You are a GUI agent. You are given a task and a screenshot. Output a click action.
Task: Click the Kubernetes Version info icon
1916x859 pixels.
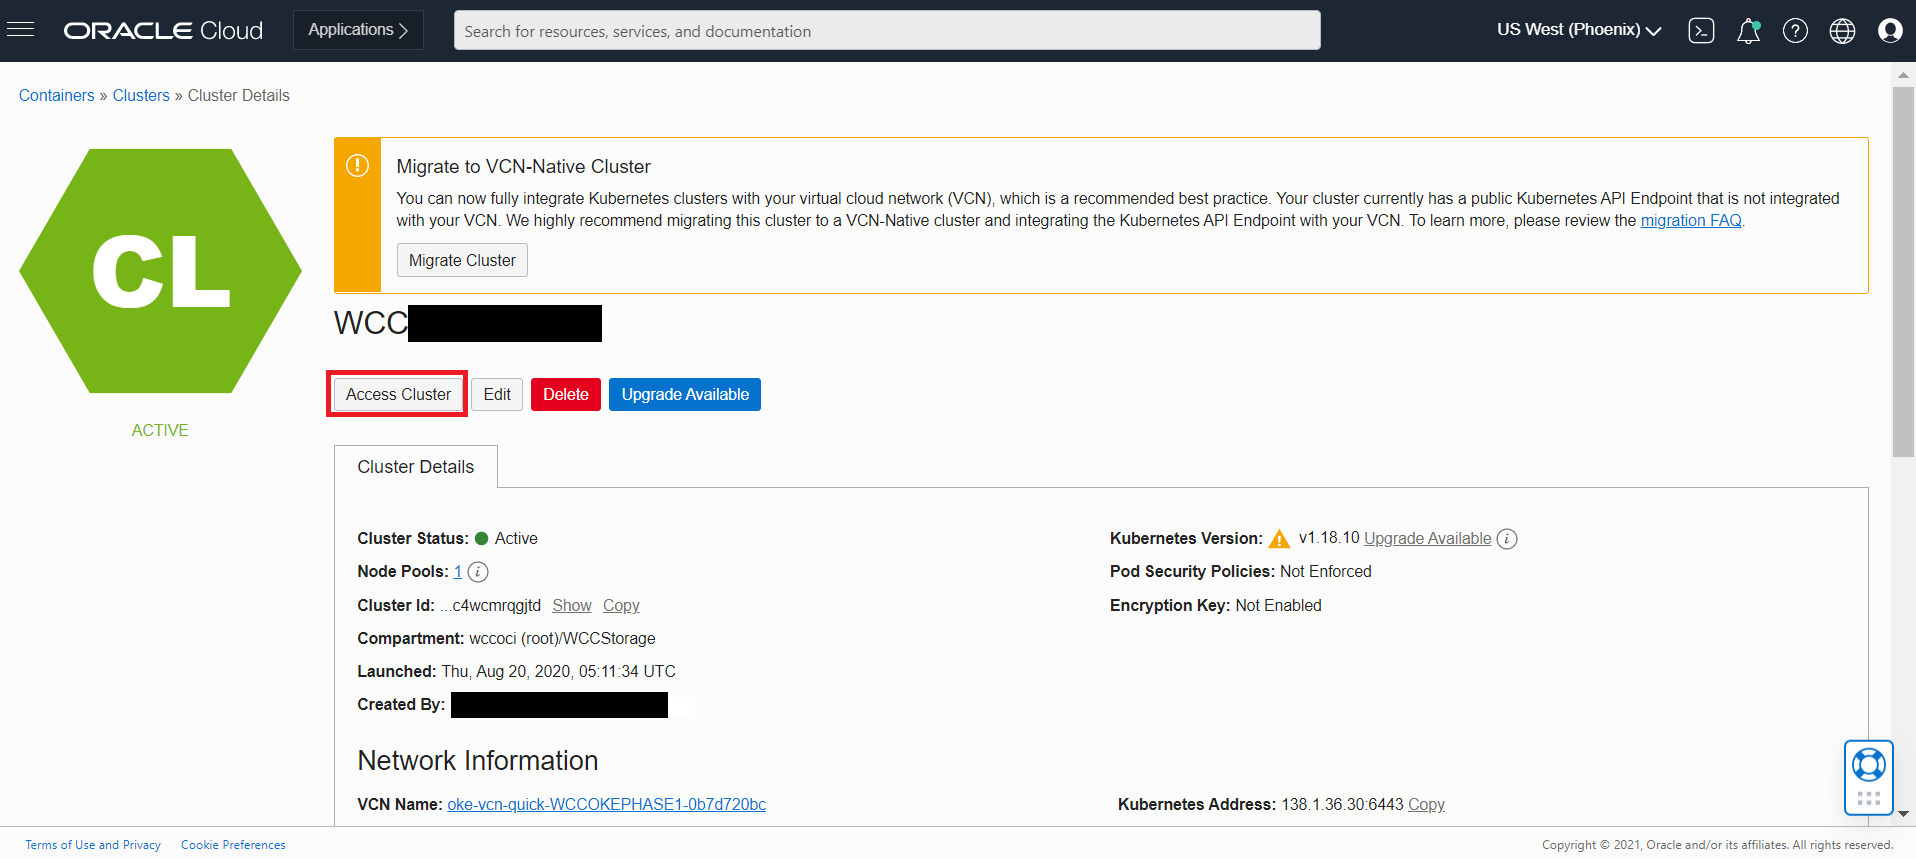coord(1507,539)
